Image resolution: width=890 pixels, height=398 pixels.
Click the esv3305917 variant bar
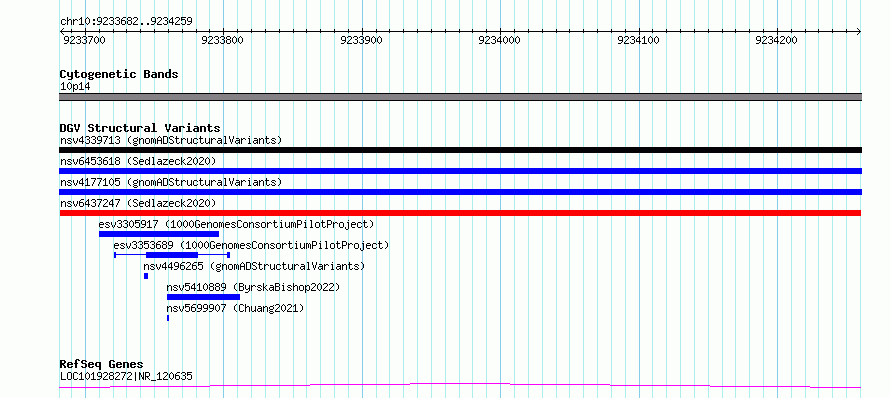[x=159, y=234]
